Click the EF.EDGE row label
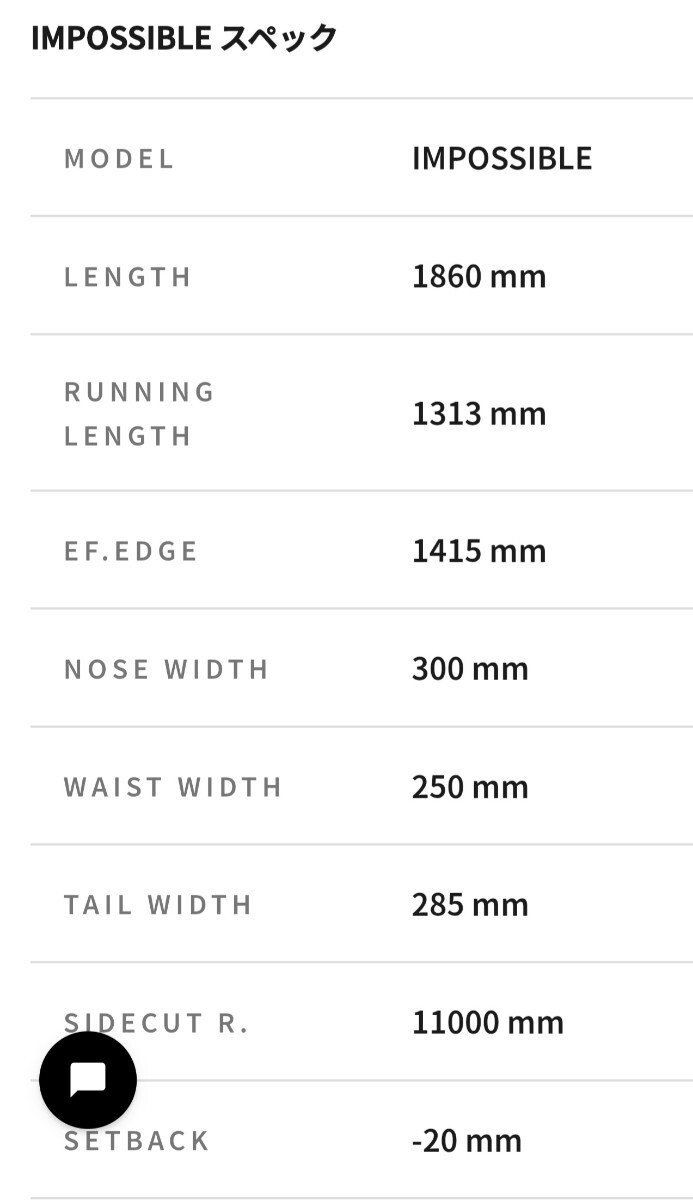693x1200 pixels. tap(131, 551)
